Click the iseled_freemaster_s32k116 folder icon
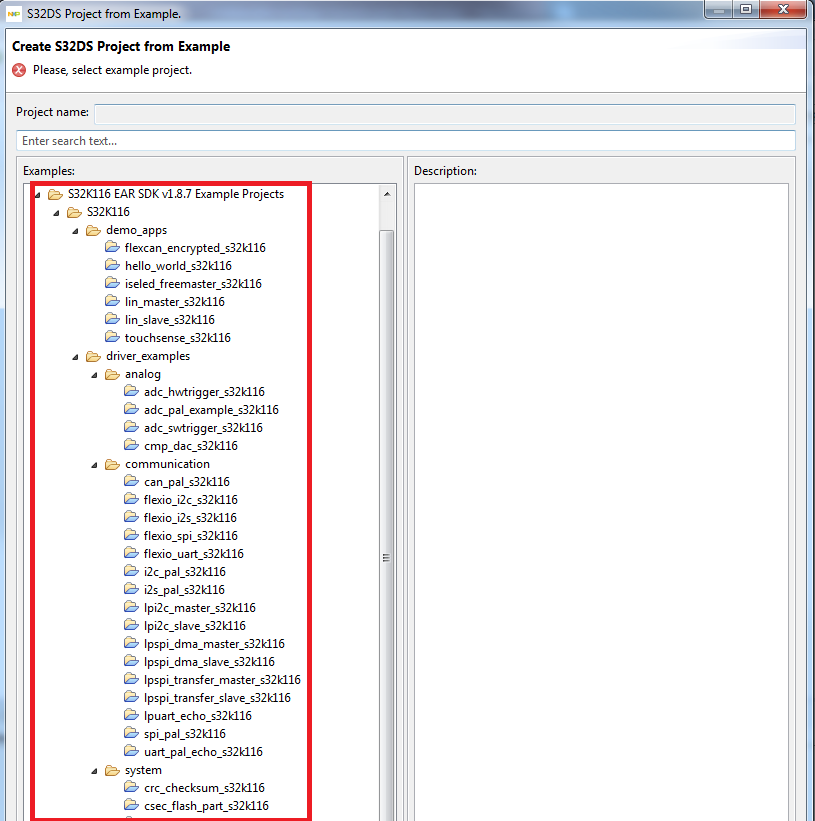Screen dimensions: 815x821 [112, 283]
